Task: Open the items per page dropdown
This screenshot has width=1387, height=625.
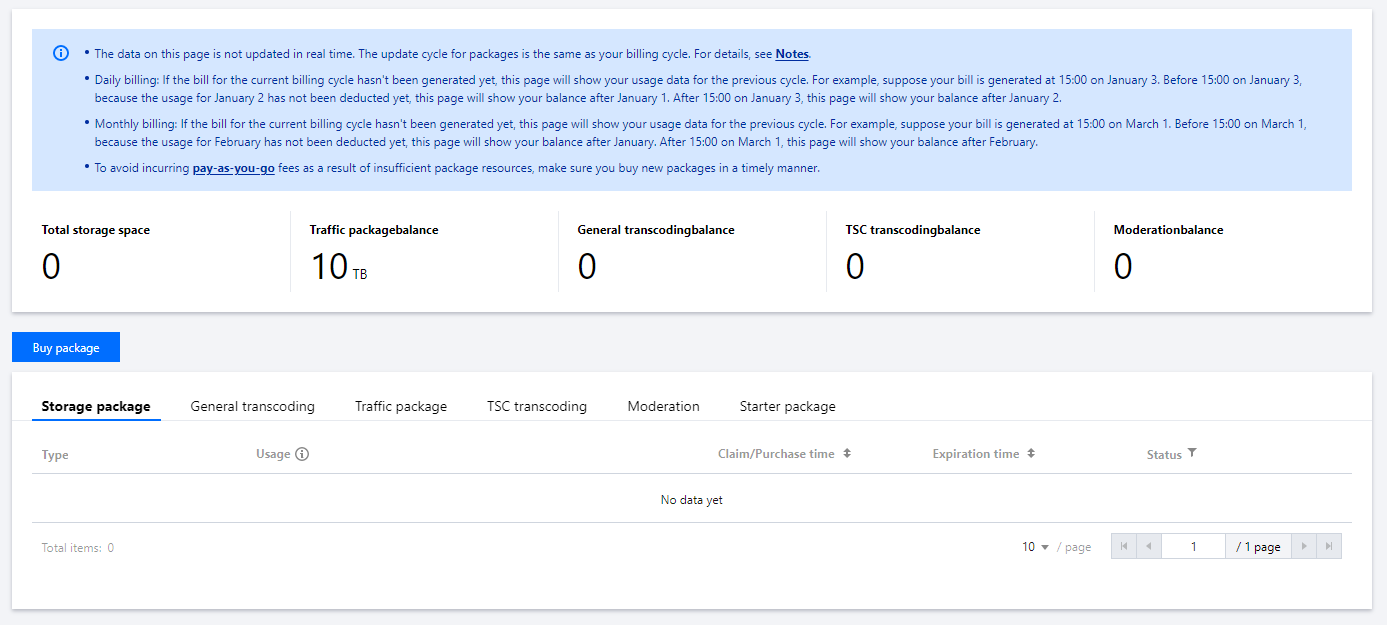Action: (1035, 547)
